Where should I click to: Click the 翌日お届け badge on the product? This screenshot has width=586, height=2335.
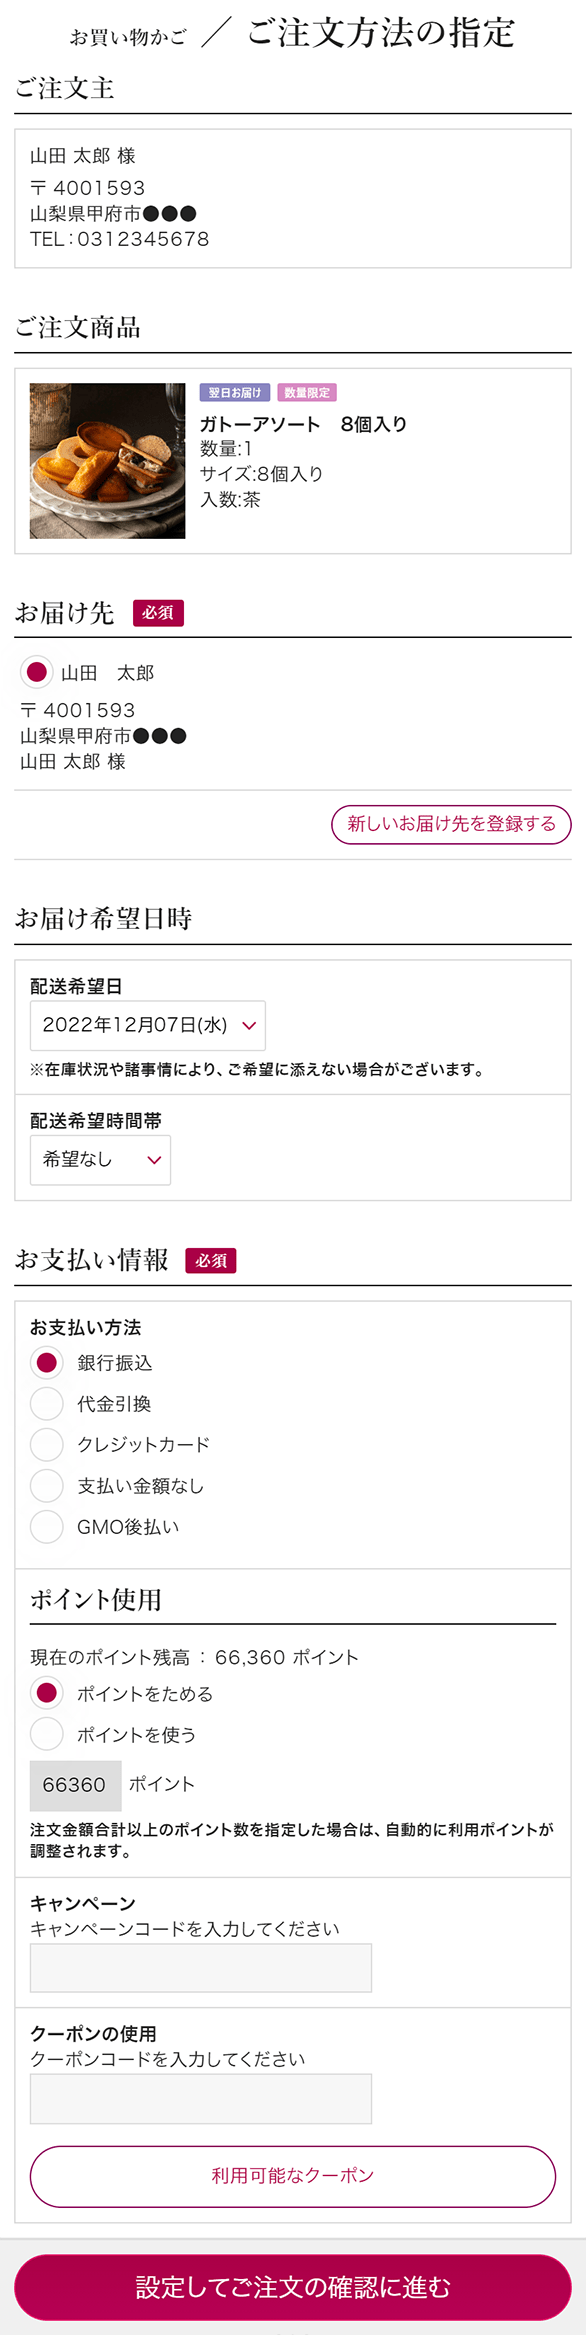(x=234, y=393)
